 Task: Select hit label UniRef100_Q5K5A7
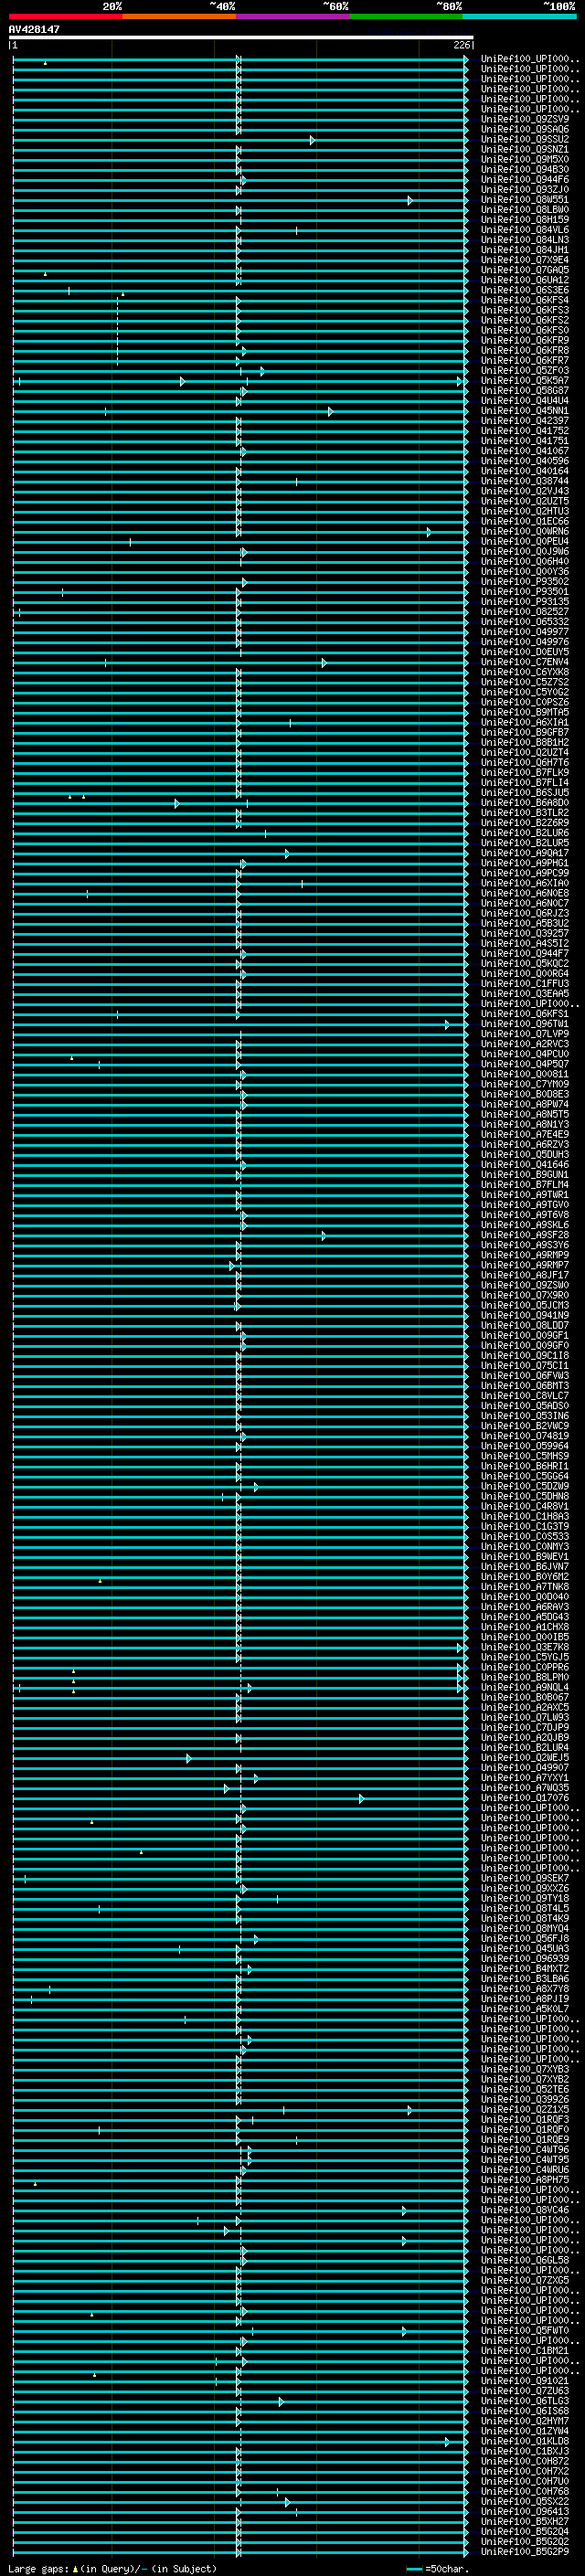point(525,381)
